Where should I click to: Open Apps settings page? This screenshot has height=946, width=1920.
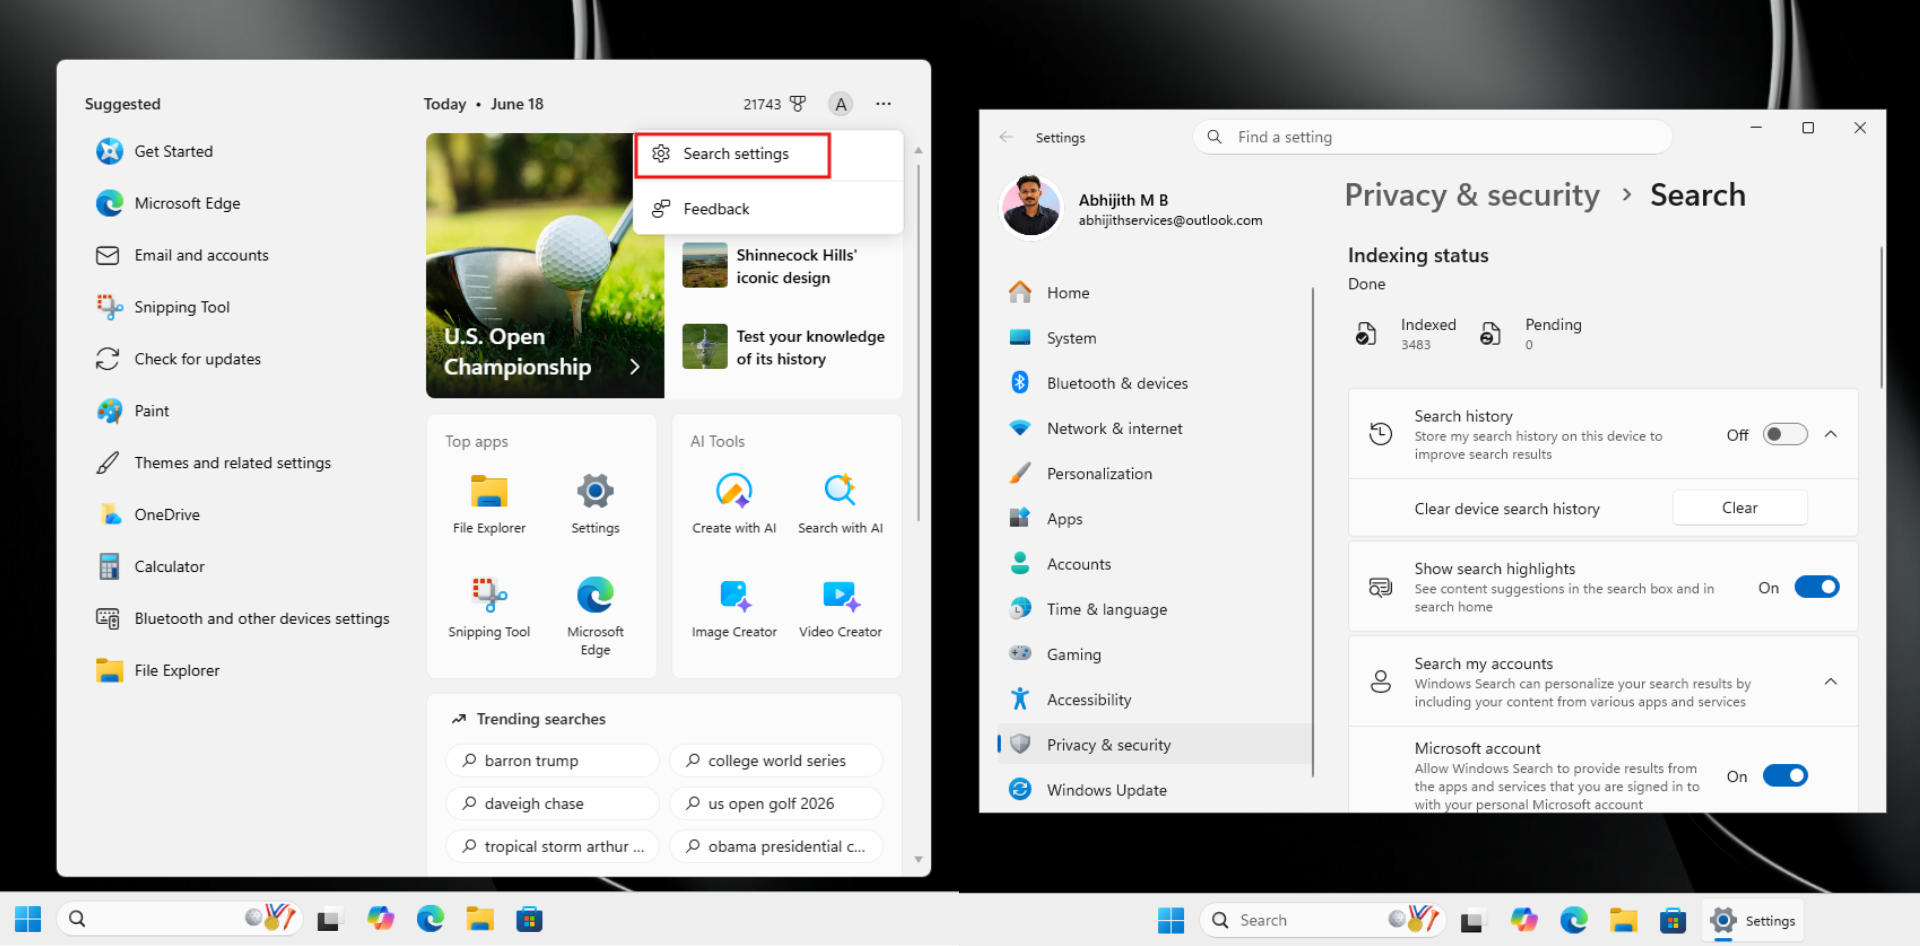(x=1155, y=519)
